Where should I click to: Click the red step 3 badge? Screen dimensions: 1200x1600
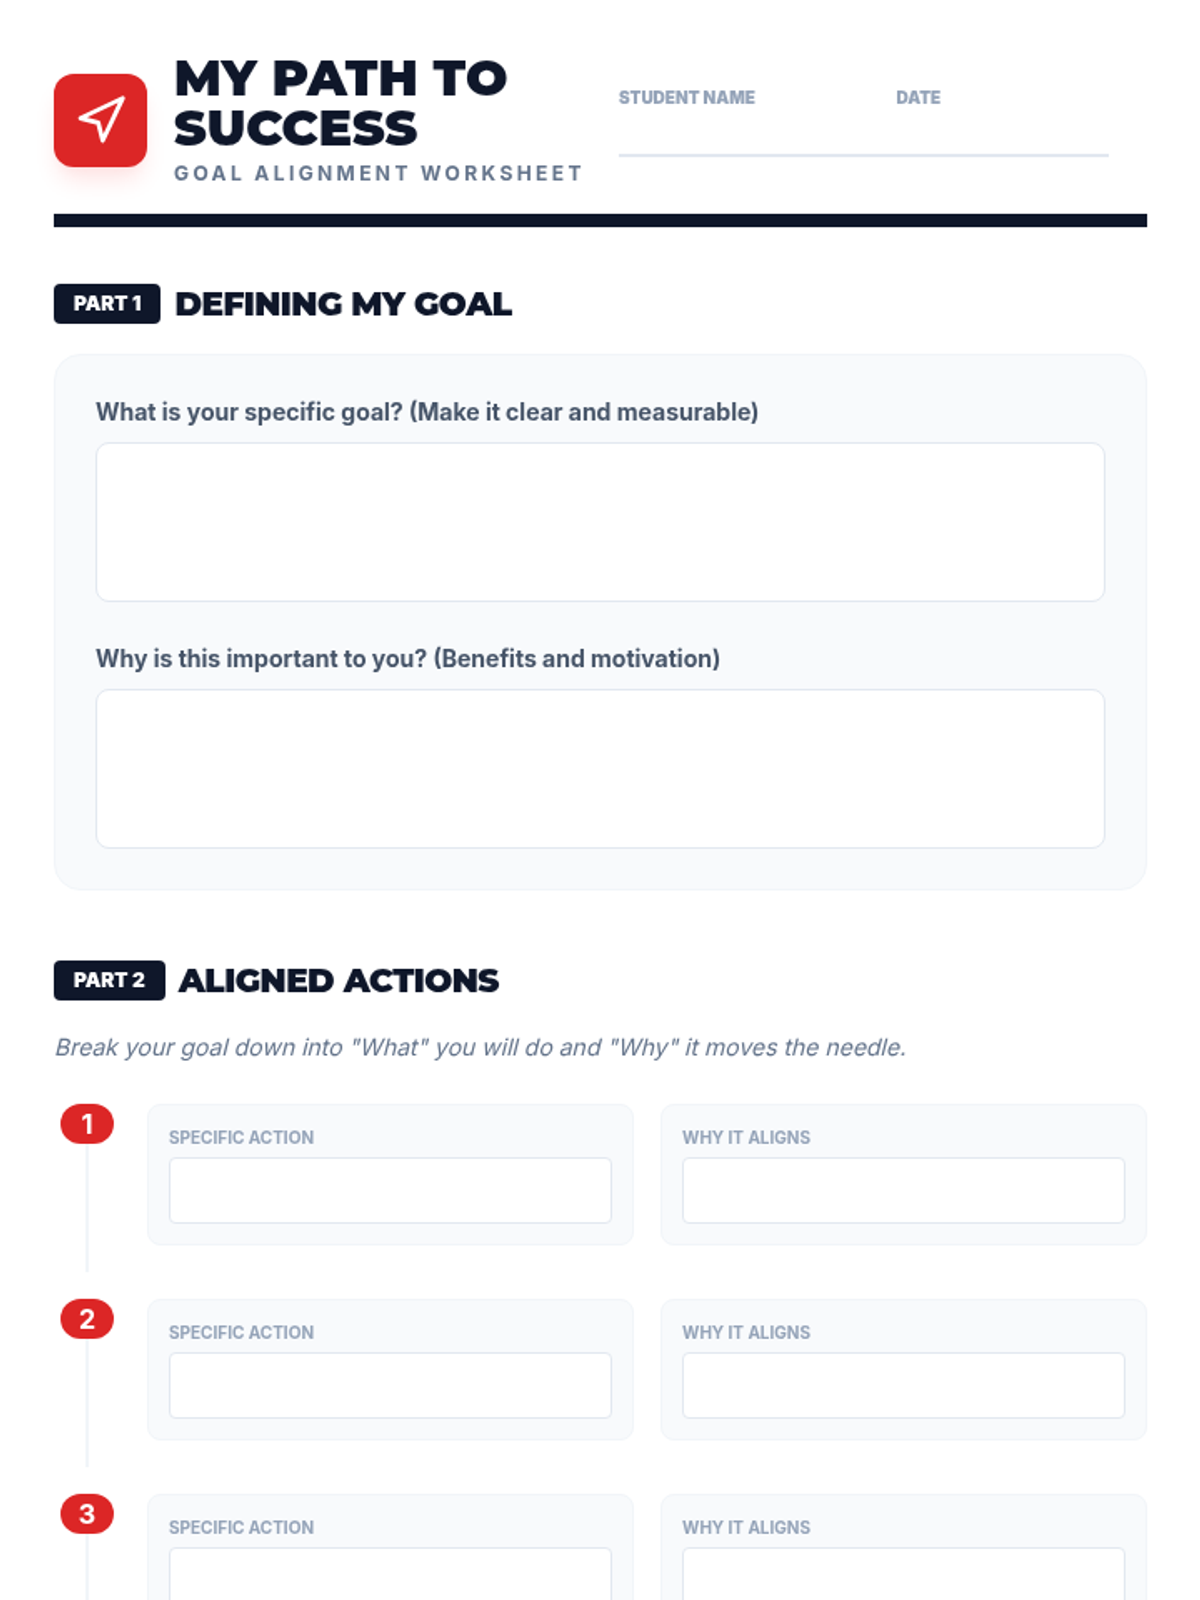tap(87, 1514)
